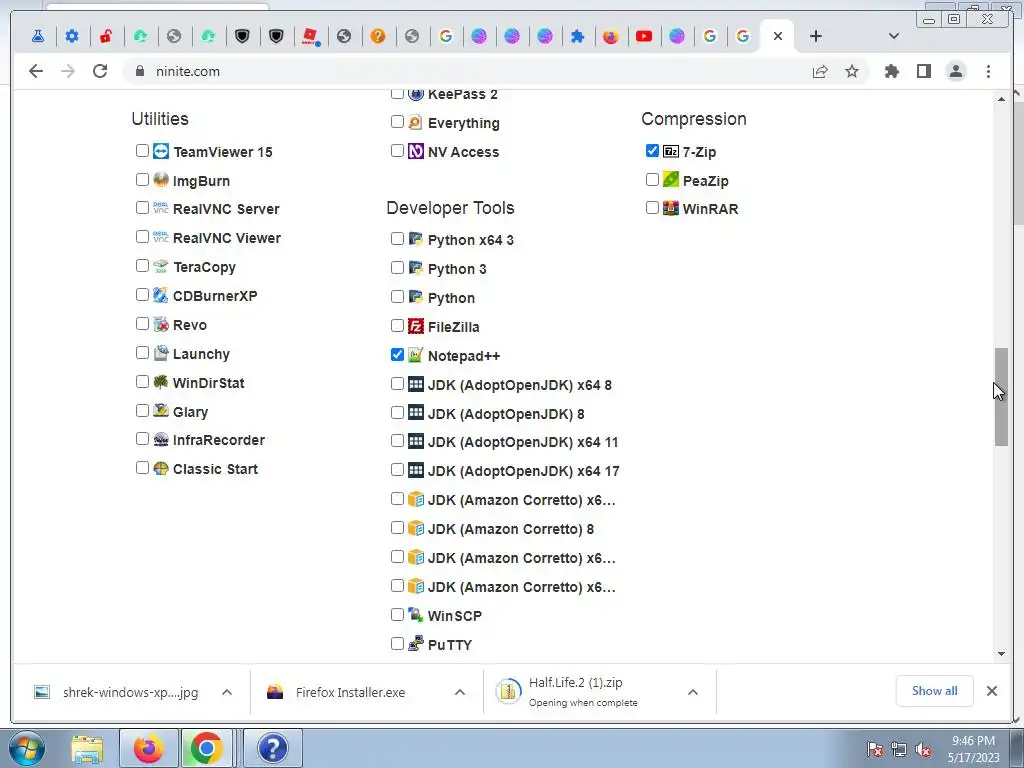Open the Chrome side panel
The height and width of the screenshot is (768, 1024).
pos(923,71)
